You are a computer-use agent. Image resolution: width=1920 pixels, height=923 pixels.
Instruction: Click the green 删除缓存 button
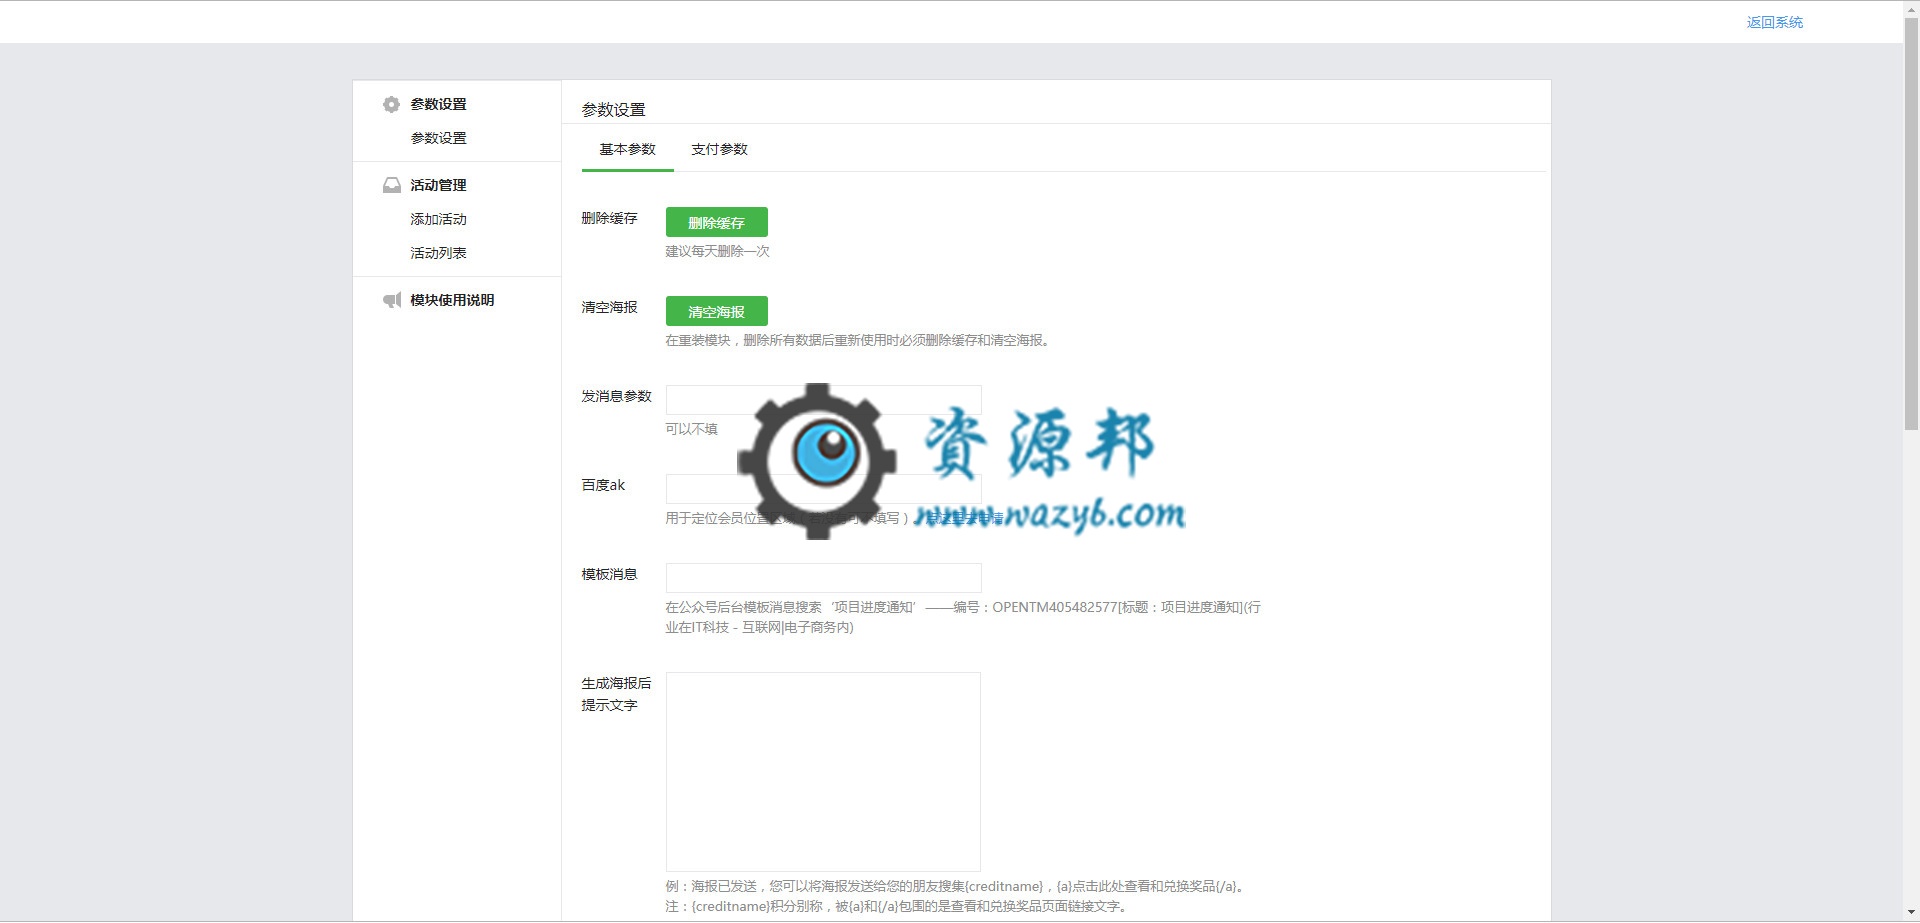[x=716, y=222]
